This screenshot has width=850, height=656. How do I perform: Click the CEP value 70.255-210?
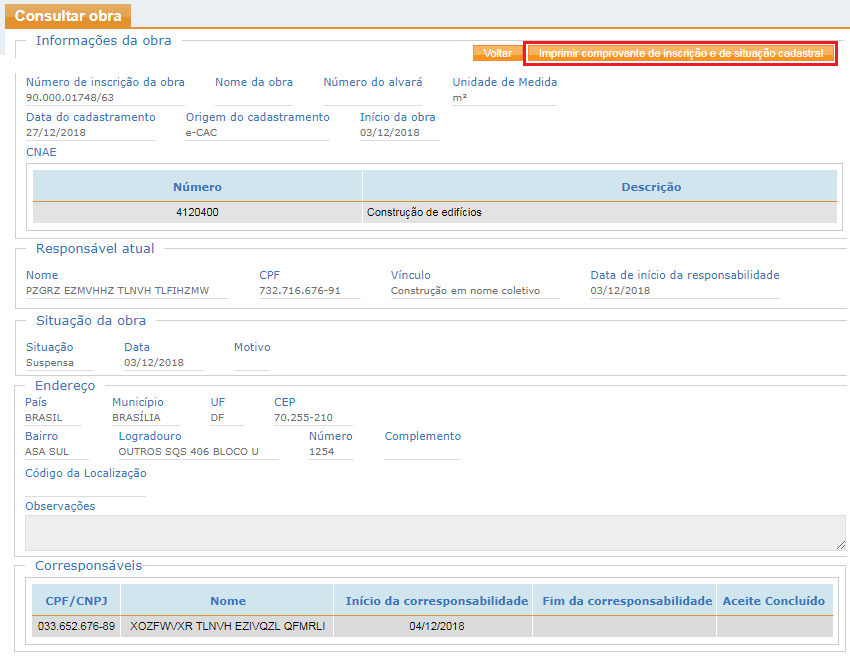click(x=303, y=418)
